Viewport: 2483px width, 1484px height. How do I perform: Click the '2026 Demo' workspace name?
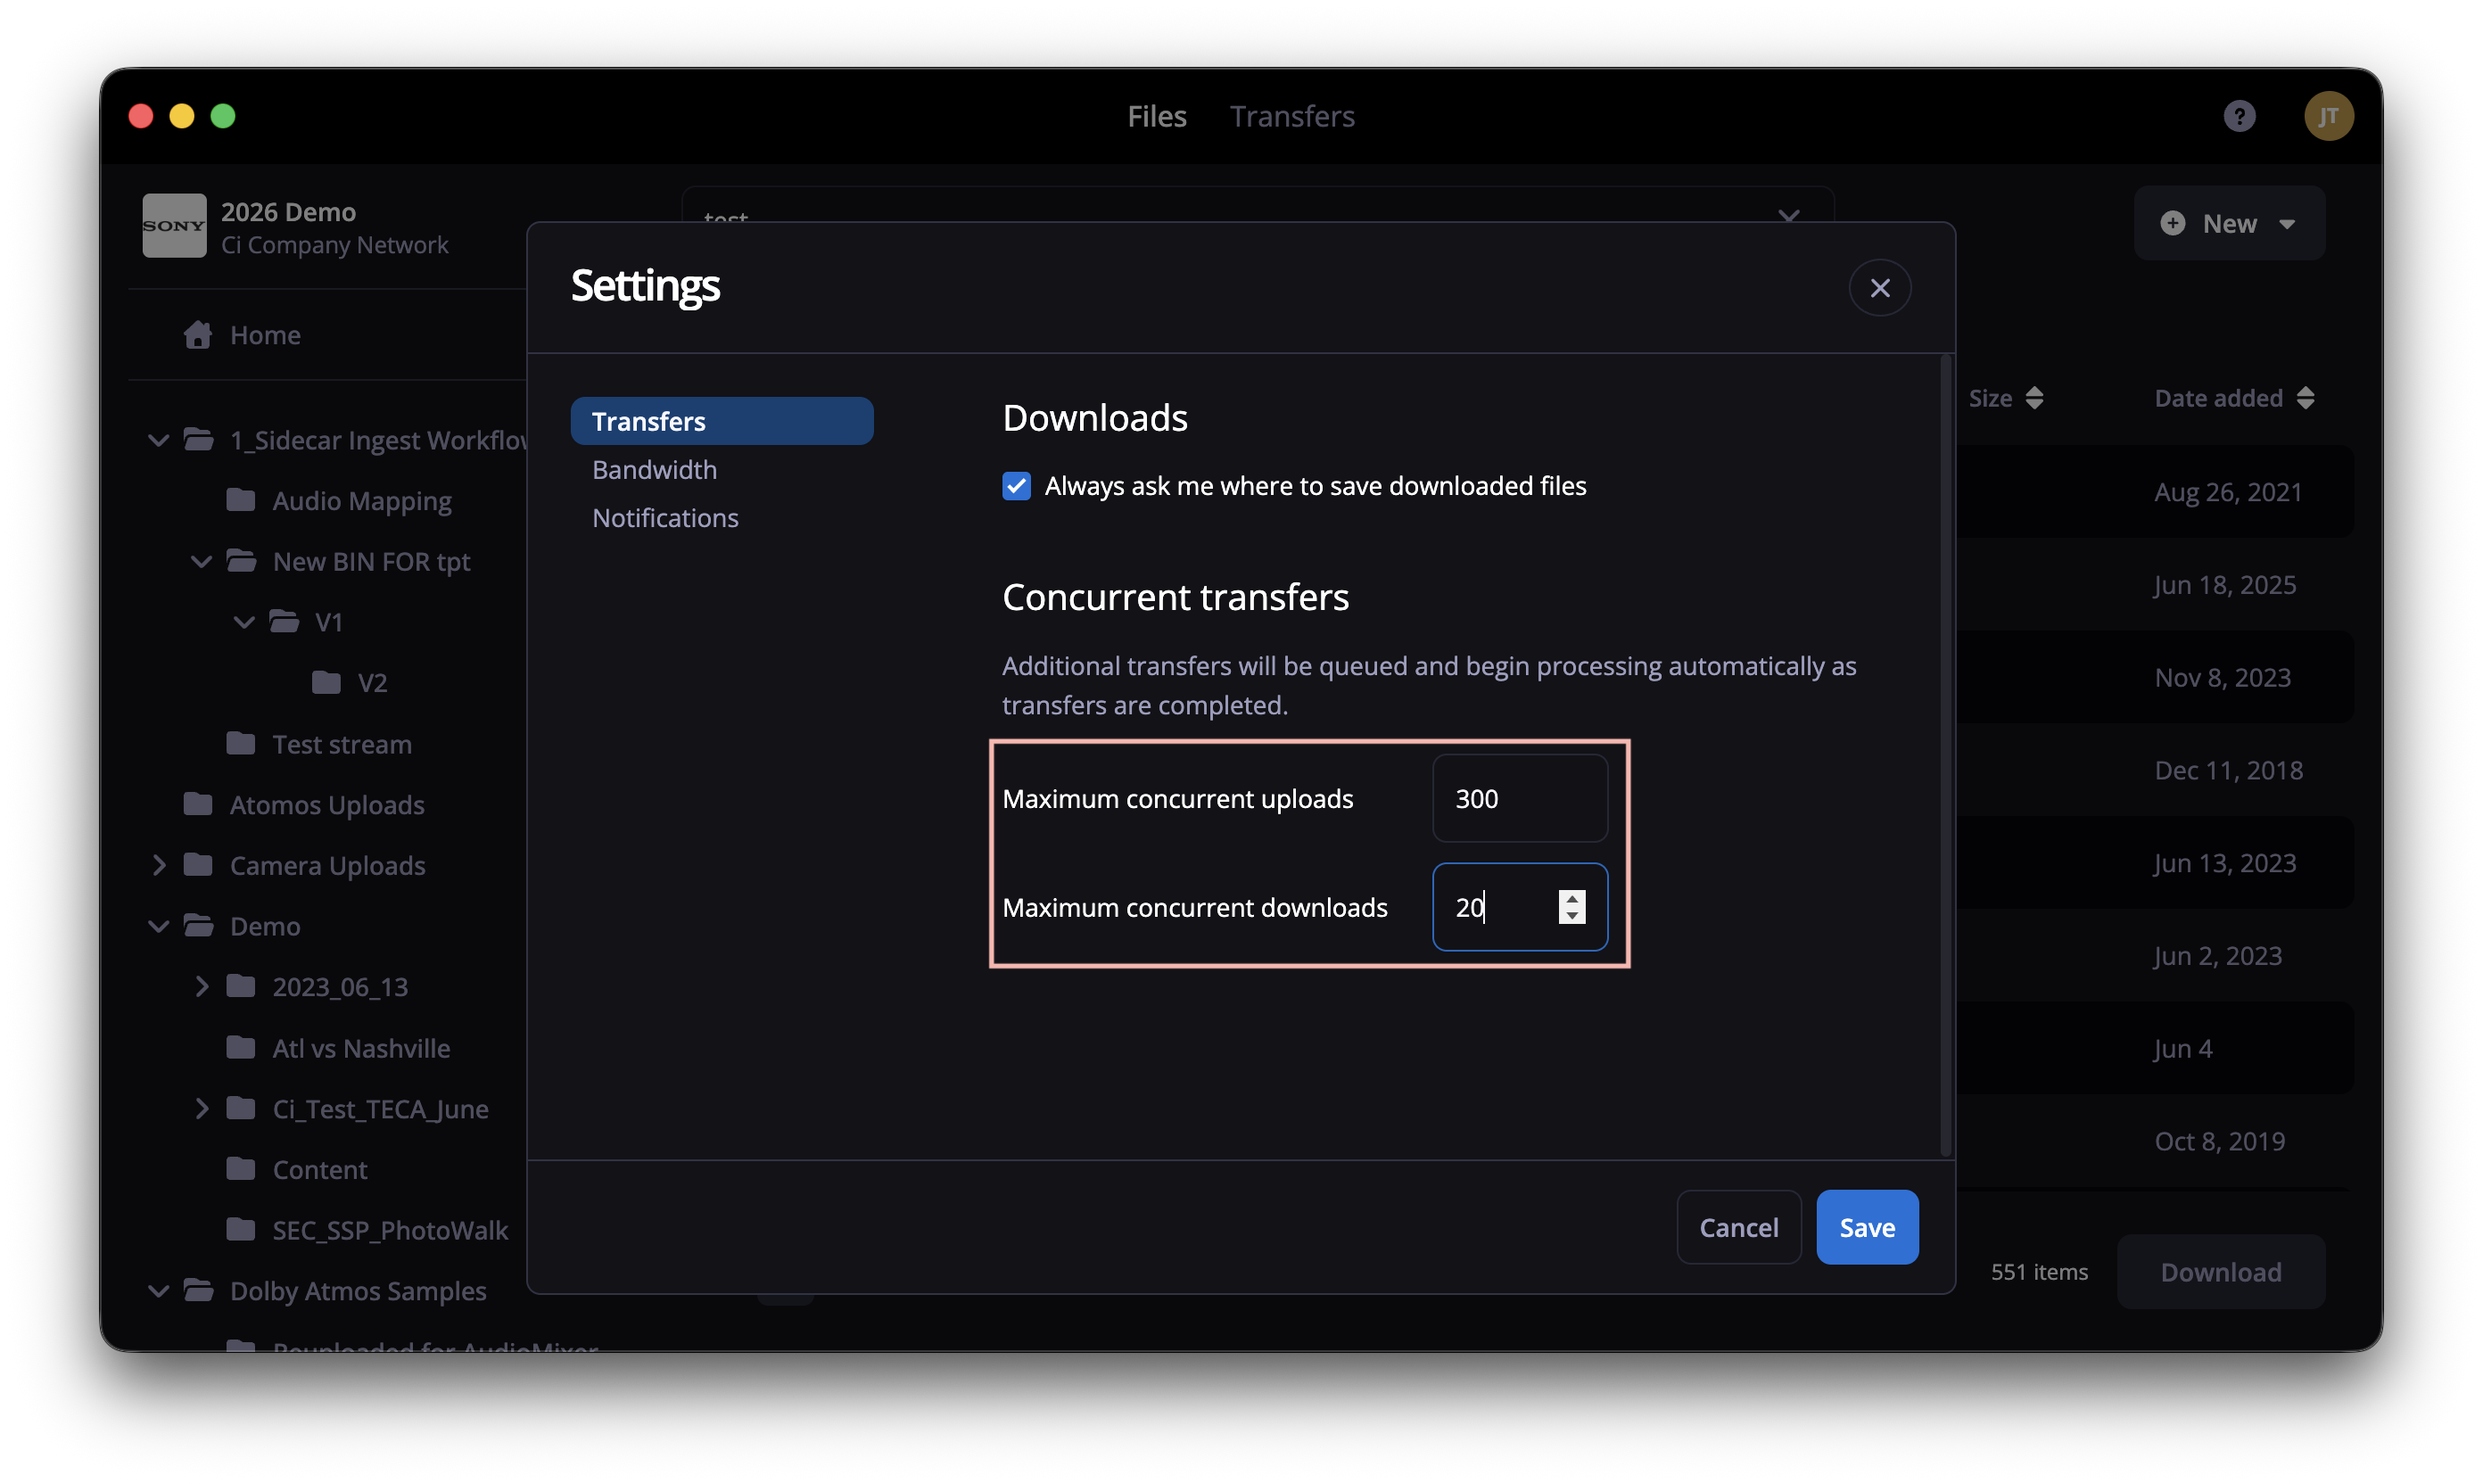pyautogui.click(x=288, y=212)
